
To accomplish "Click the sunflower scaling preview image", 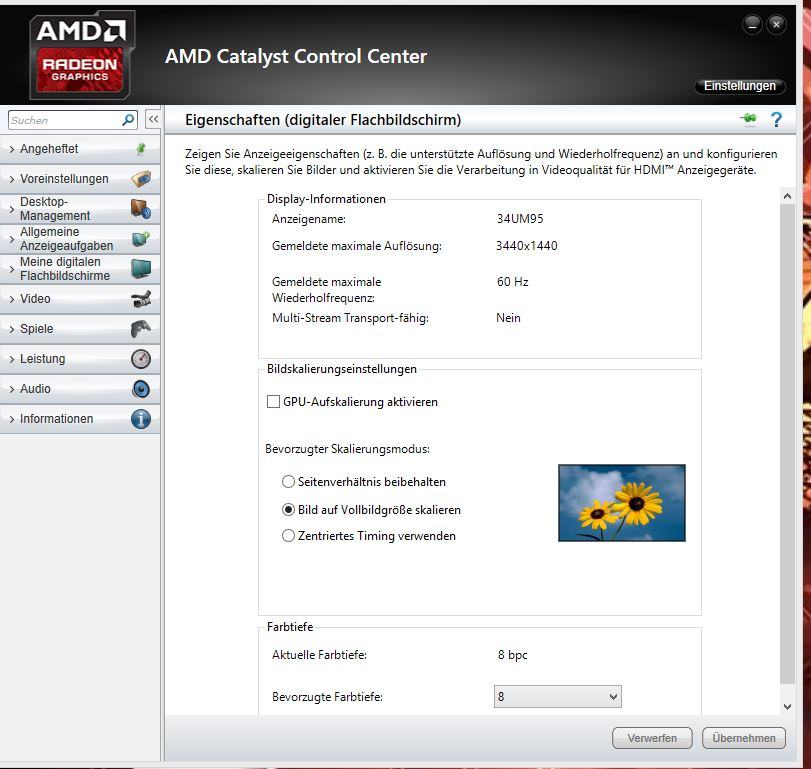I will point(622,503).
